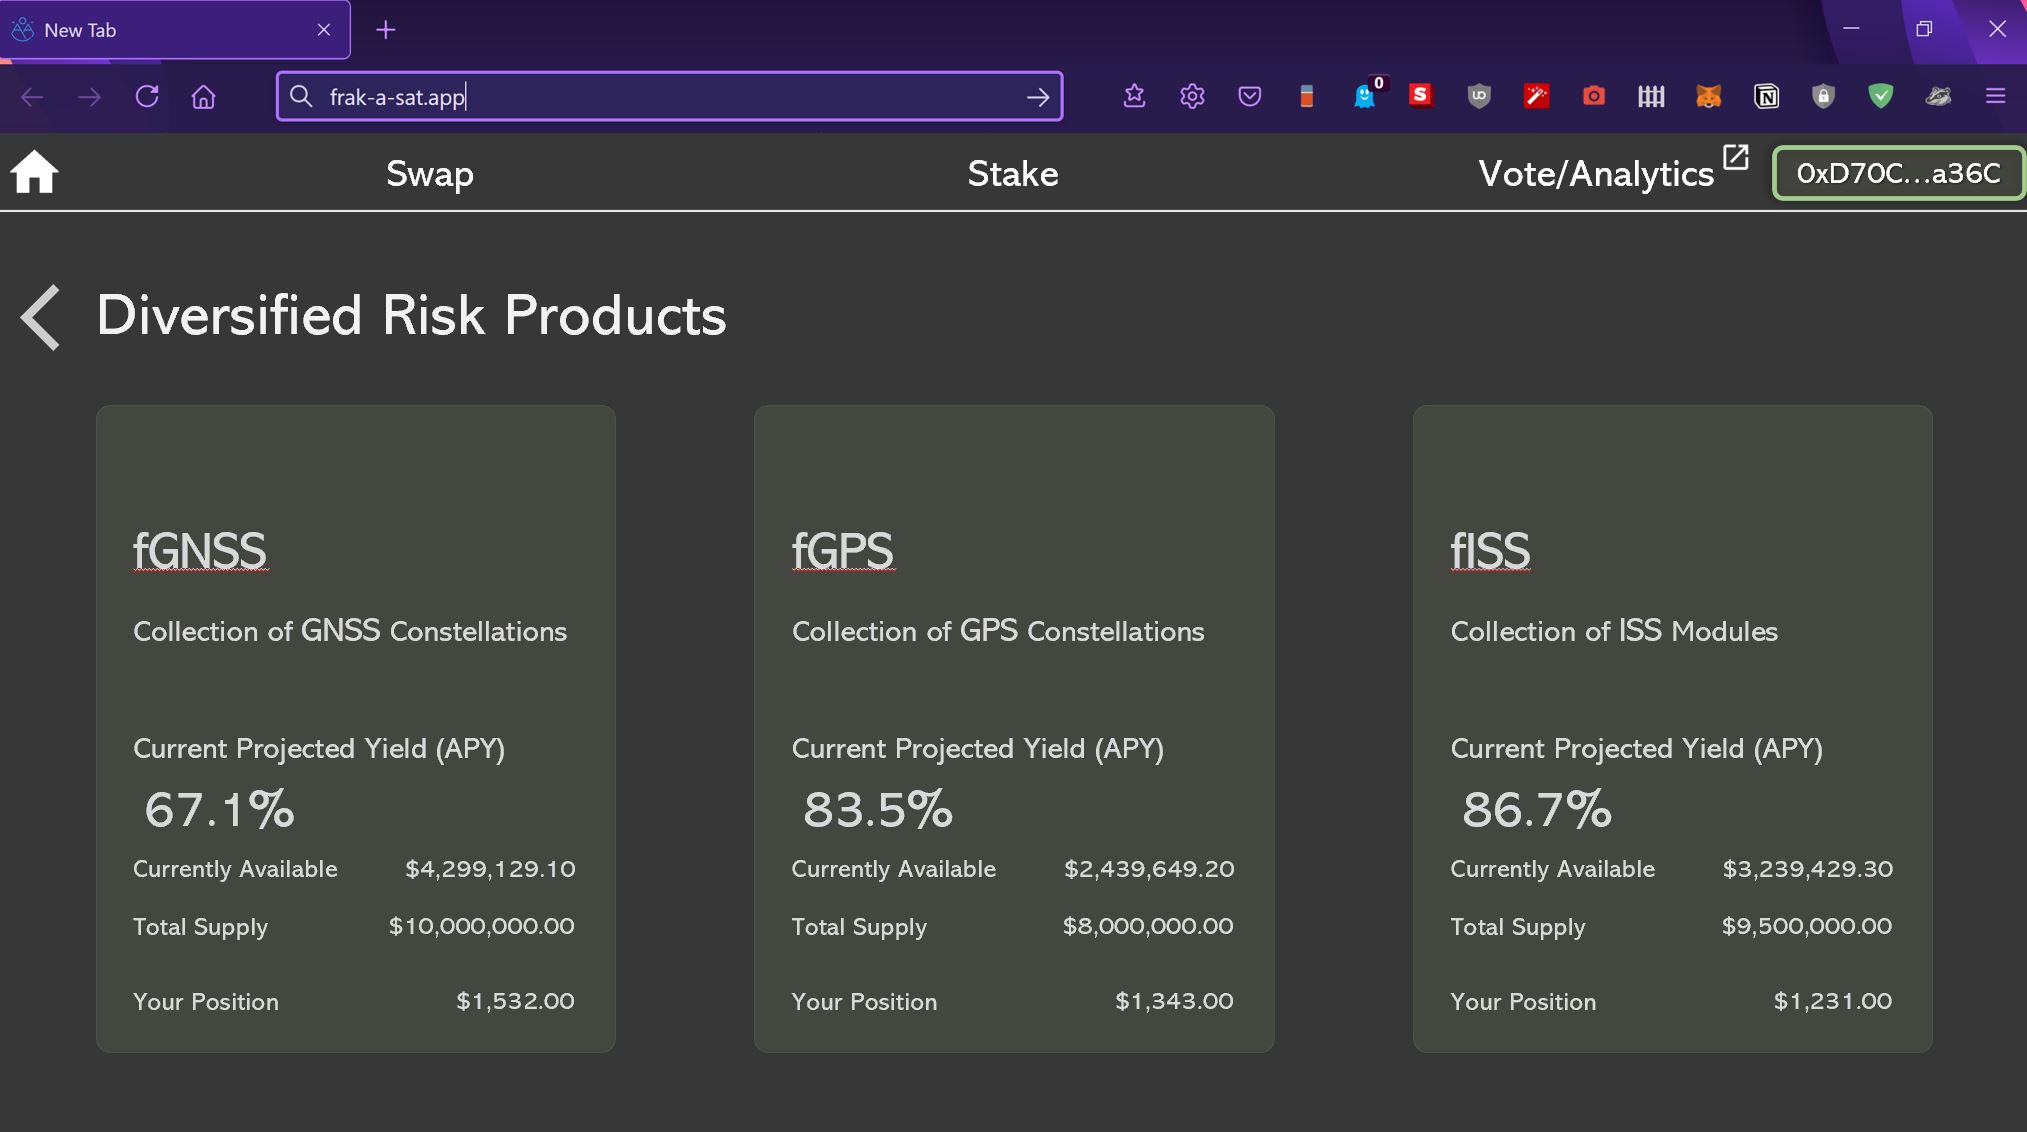Viewport: 2027px width, 1132px height.
Task: Open the fGNSS product card title
Action: 200,551
